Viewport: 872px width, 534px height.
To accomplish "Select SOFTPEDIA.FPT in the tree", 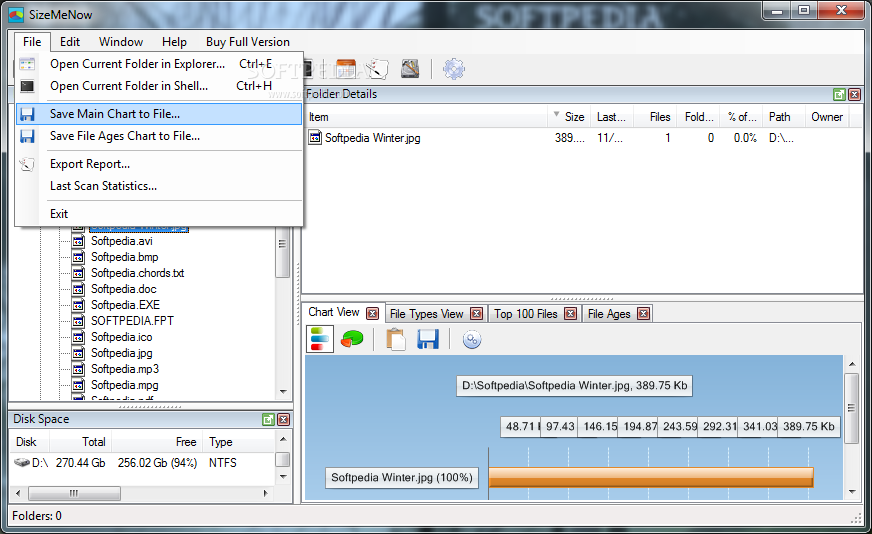I will pos(132,321).
